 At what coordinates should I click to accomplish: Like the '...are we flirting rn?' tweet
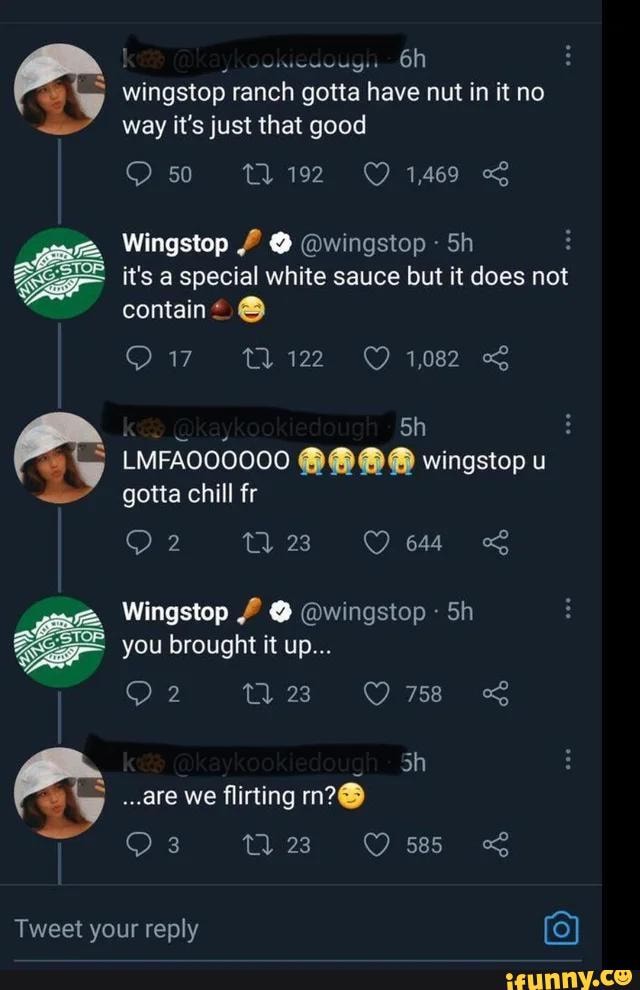(x=376, y=845)
